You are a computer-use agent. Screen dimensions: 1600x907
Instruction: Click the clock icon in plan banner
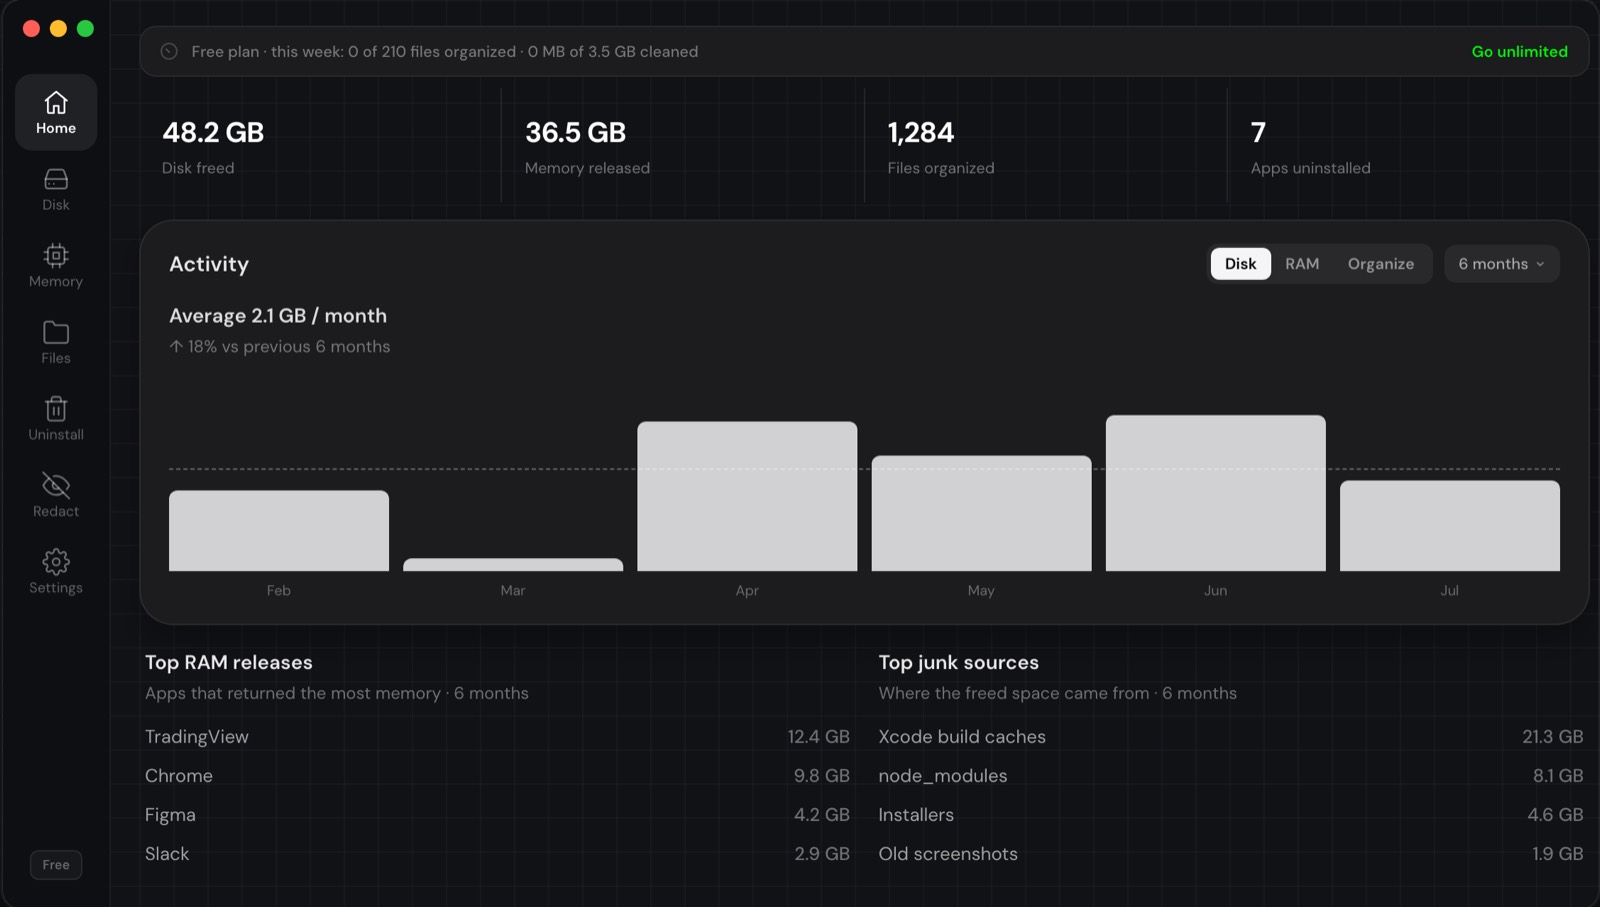pos(169,51)
